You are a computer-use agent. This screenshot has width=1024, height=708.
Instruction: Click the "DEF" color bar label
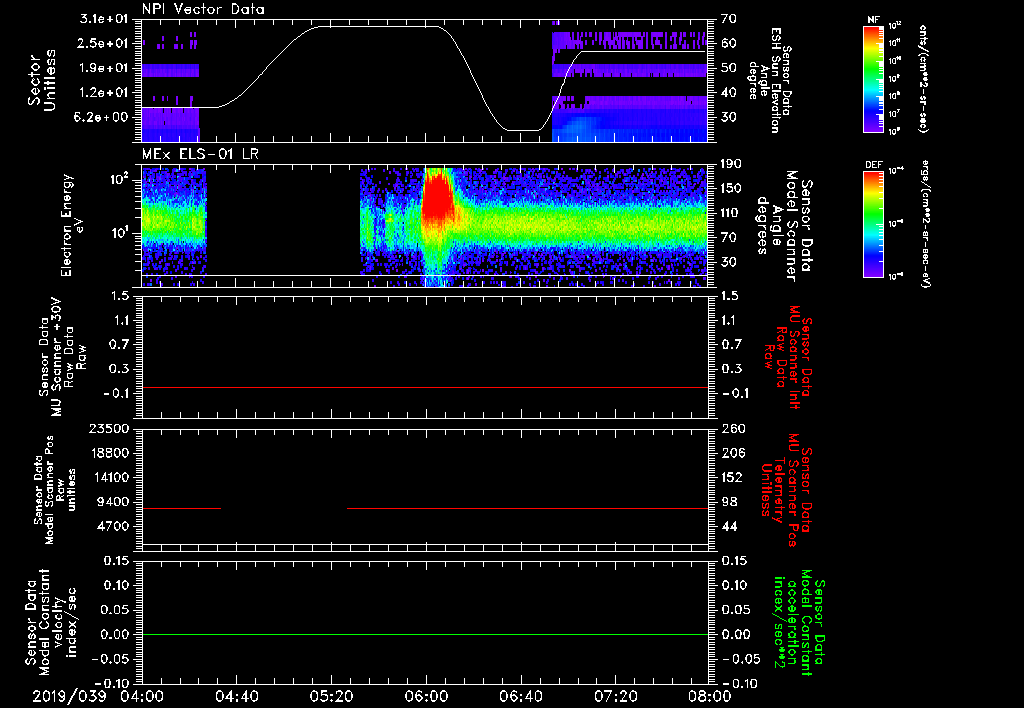click(873, 165)
